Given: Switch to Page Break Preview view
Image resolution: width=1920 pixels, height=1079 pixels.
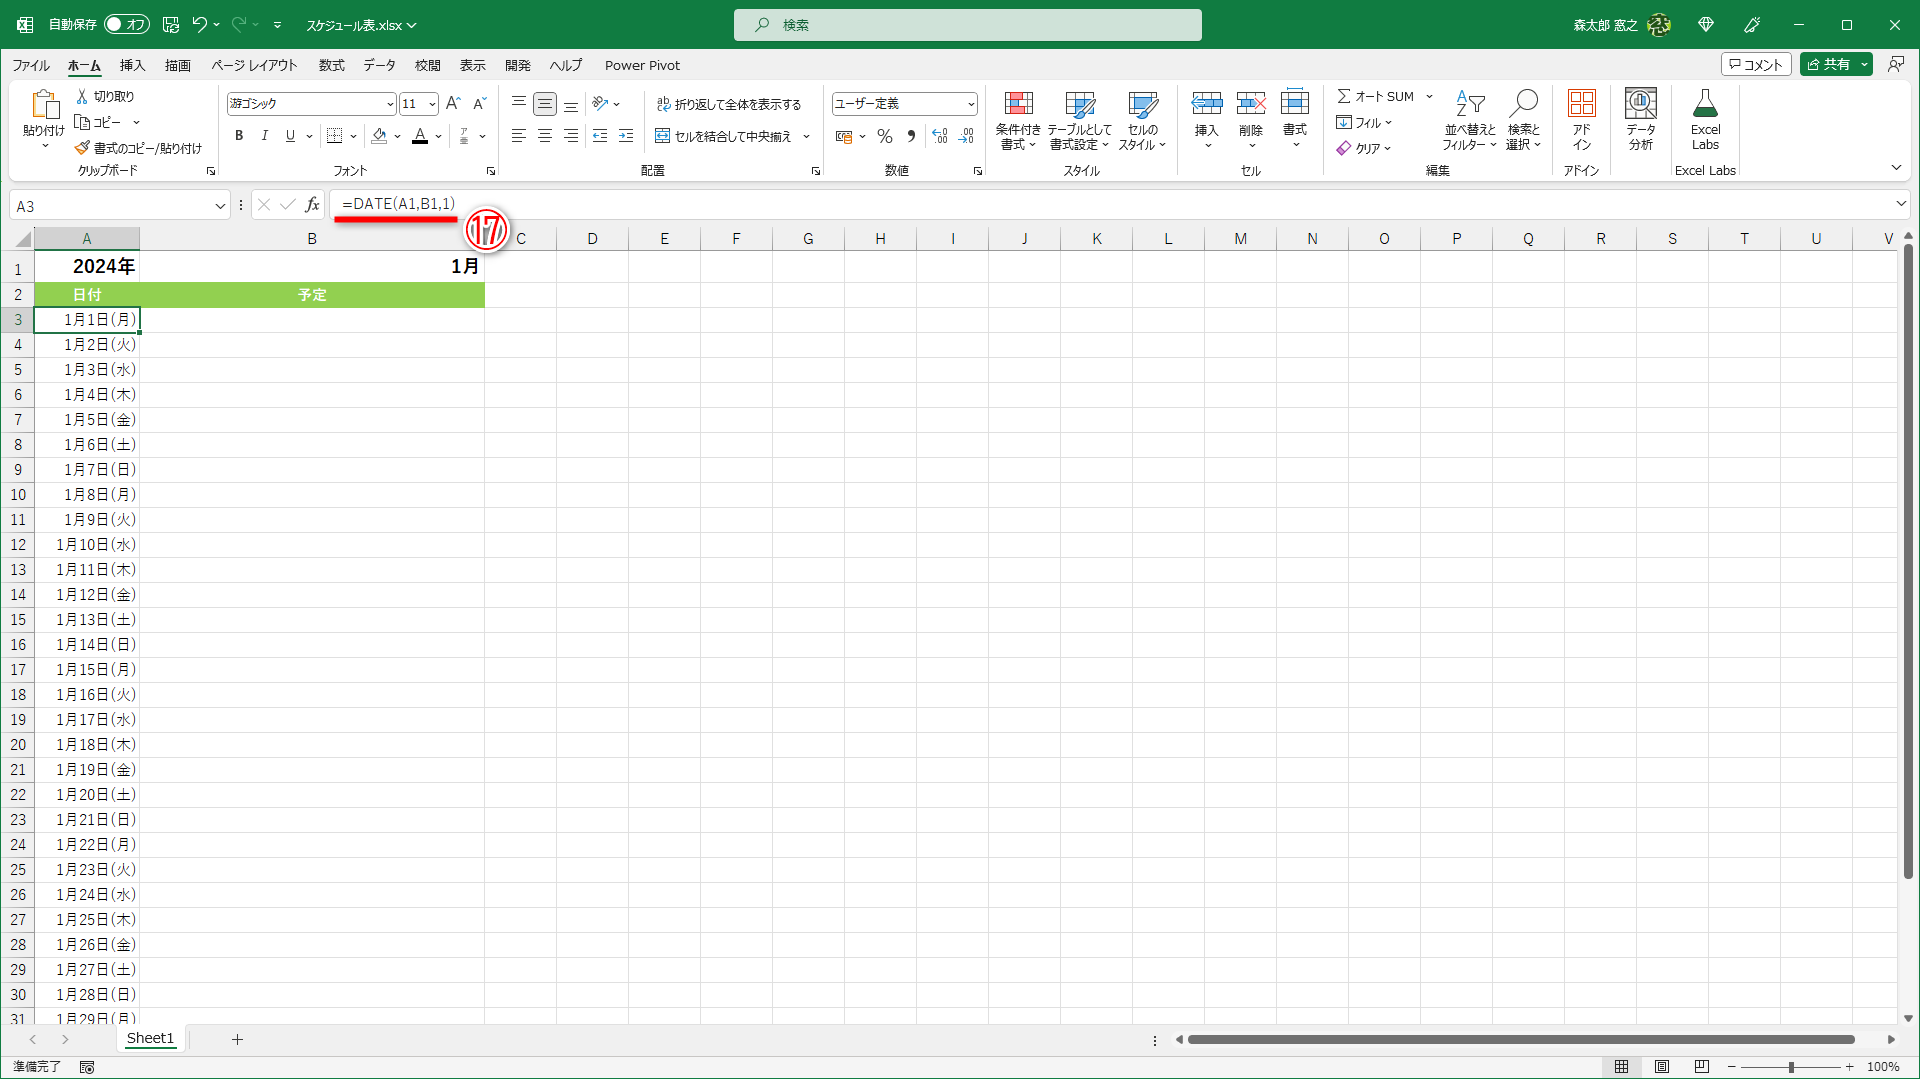Looking at the screenshot, I should coord(1702,1067).
